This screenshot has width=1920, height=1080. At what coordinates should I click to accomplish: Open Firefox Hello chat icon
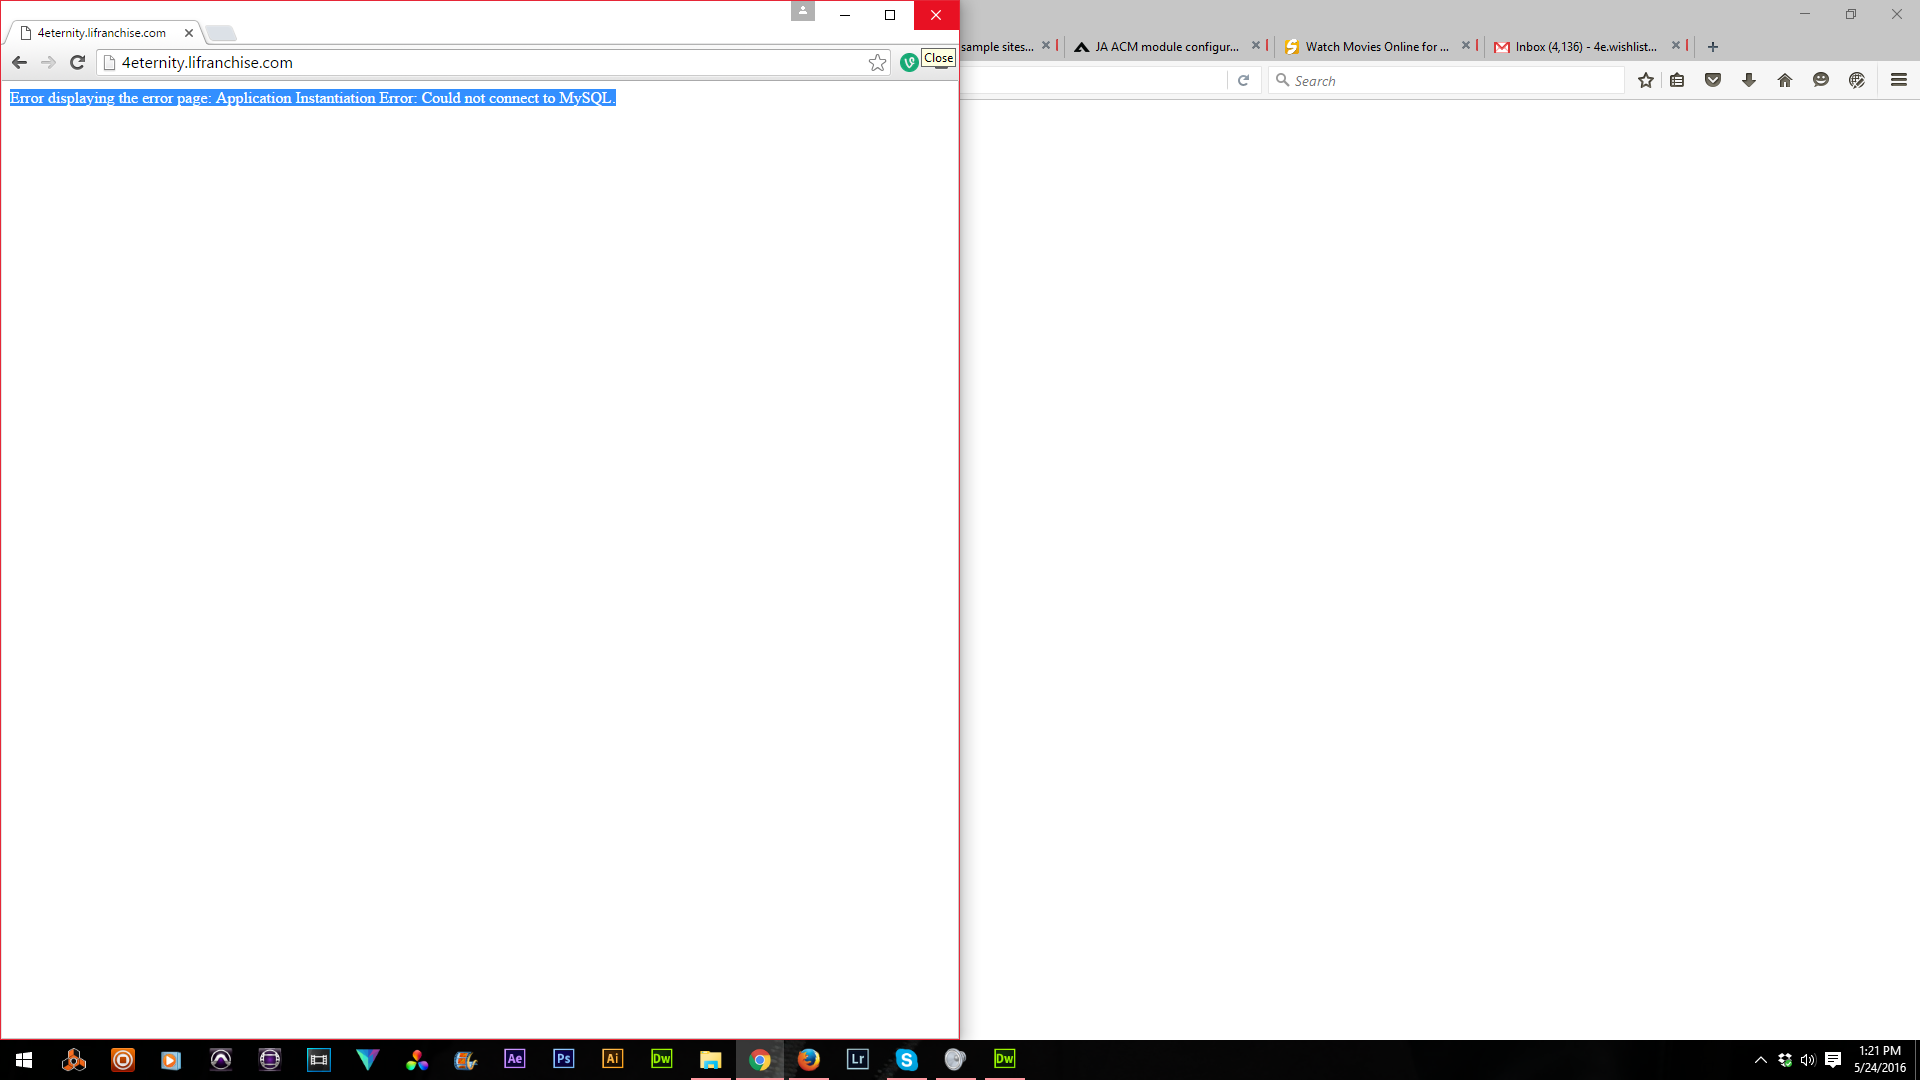pyautogui.click(x=1820, y=80)
